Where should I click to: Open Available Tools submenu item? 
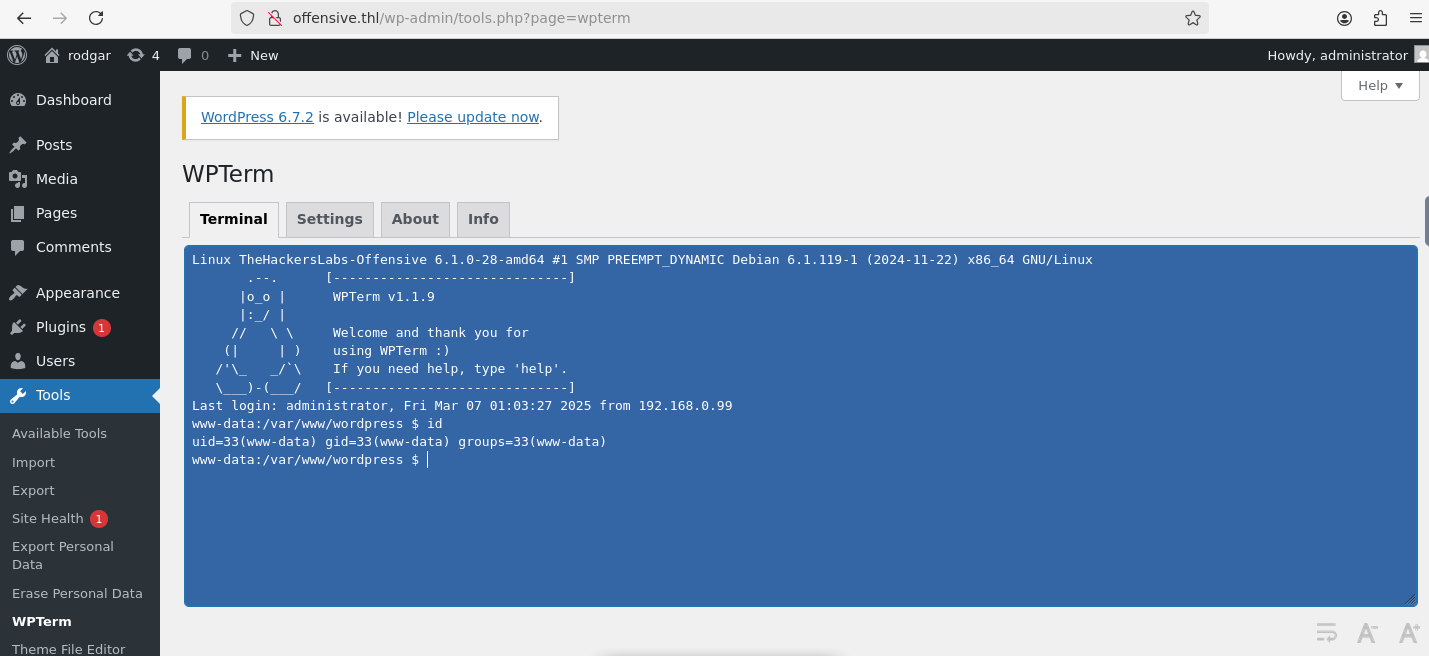(x=59, y=433)
